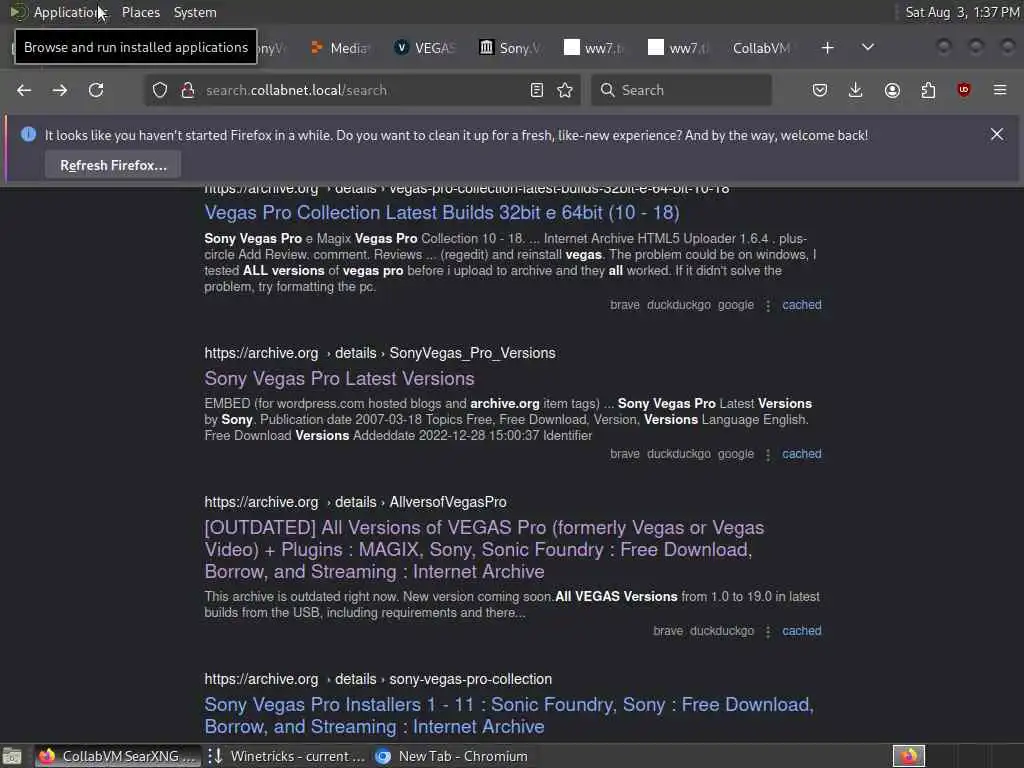
Task: Open the extensions puzzle icon
Action: coord(928,90)
